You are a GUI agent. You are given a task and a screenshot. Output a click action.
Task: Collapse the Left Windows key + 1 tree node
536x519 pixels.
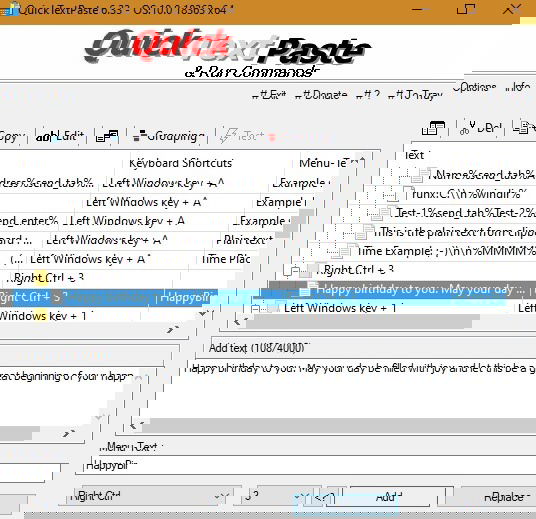(255, 309)
